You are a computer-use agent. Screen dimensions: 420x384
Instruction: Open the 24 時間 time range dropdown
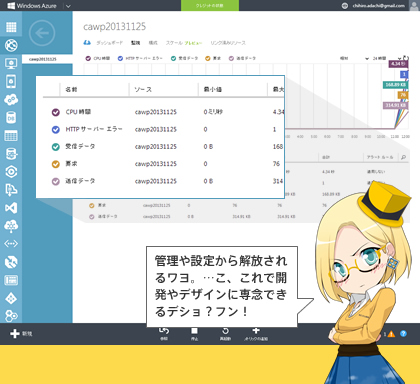pos(387,58)
